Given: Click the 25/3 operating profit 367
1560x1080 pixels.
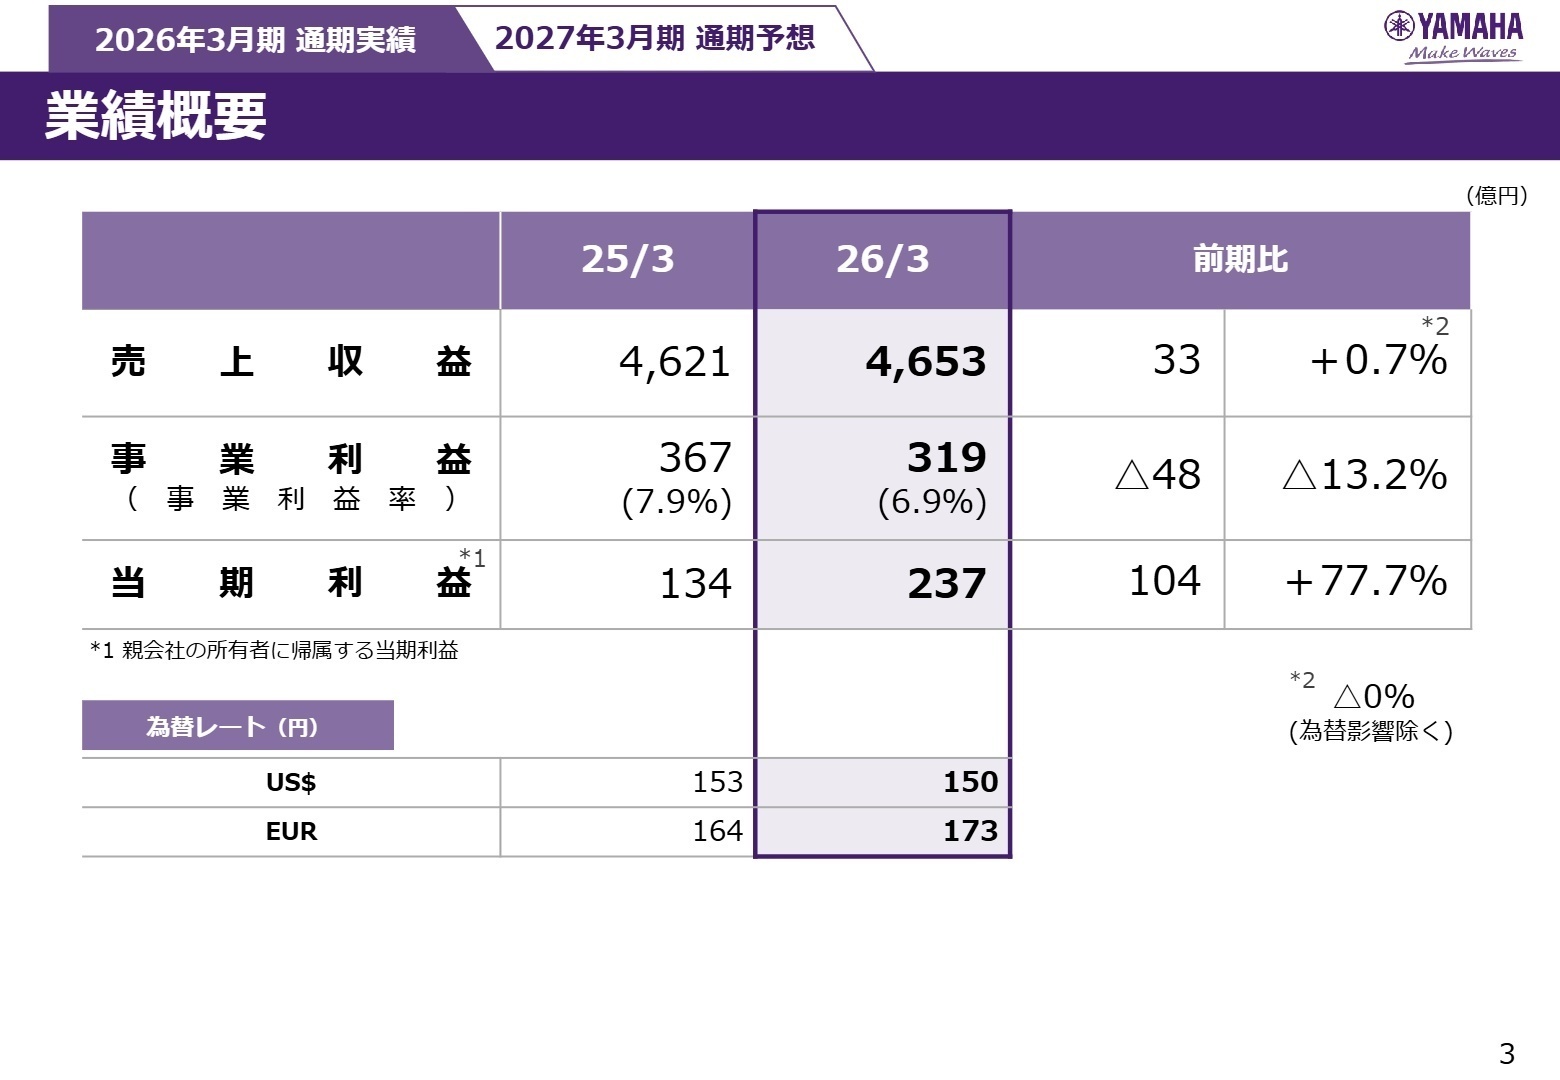Looking at the screenshot, I should pyautogui.click(x=695, y=457).
